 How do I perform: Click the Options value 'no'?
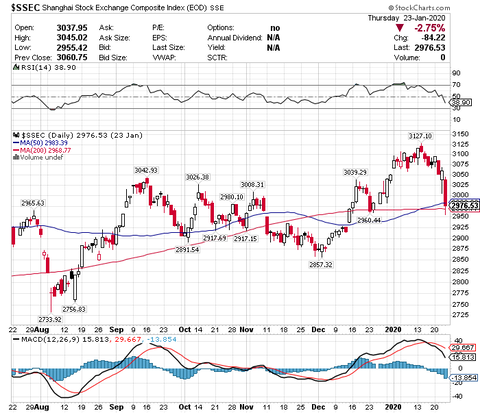[x=275, y=28]
